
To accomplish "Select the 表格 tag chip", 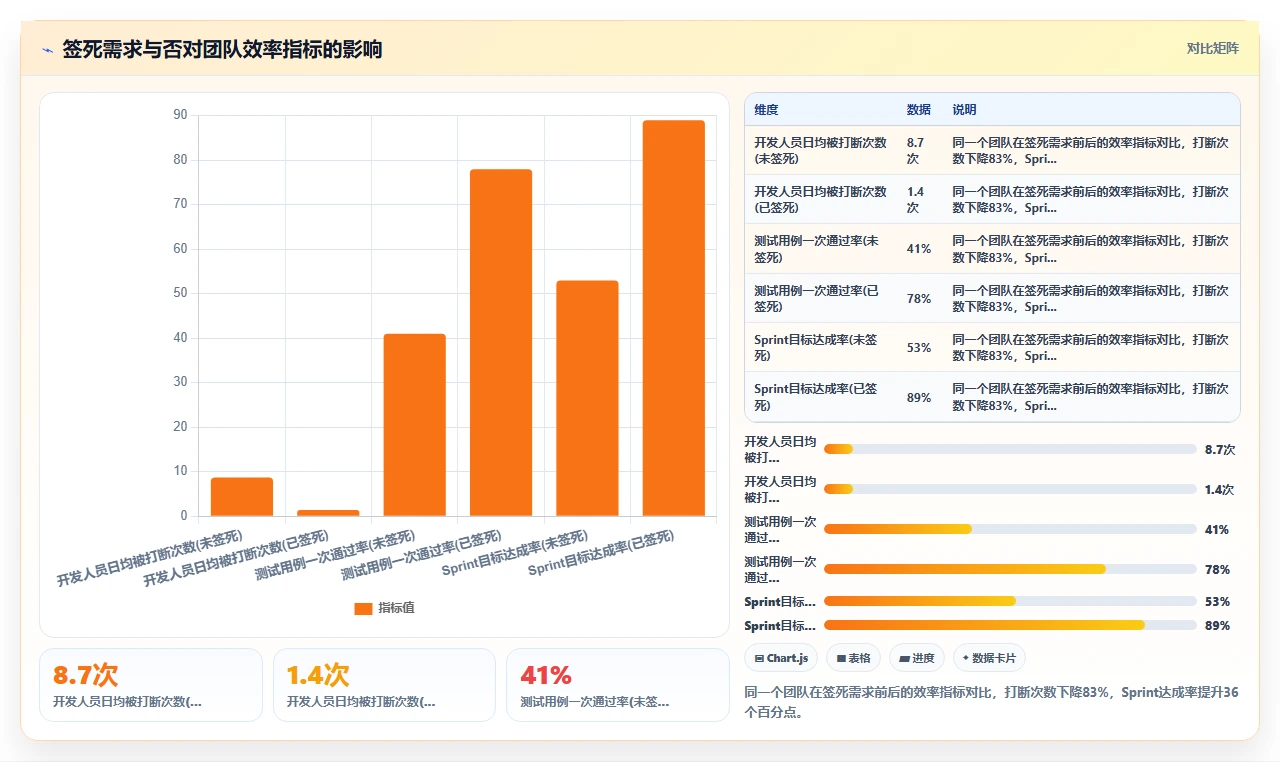I will [853, 658].
